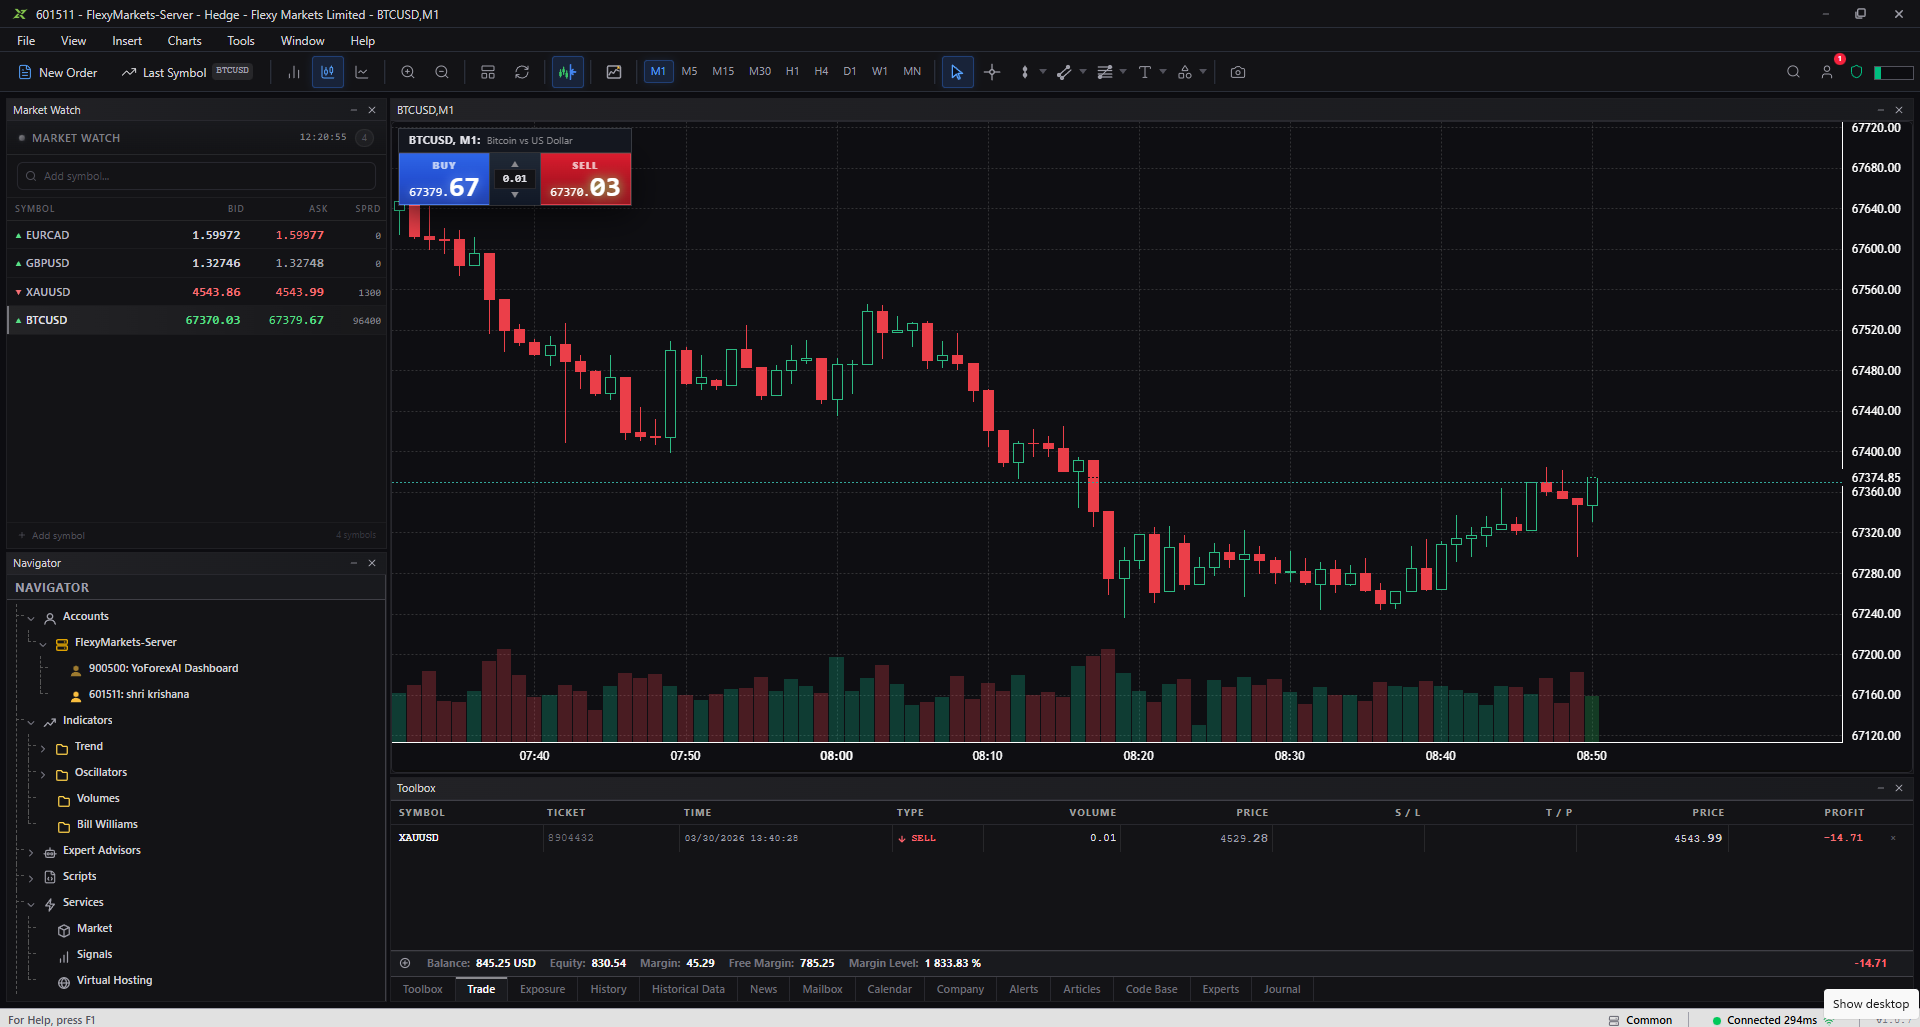Screen dimensions: 1920x1027
Task: Open the Charts menu
Action: click(x=184, y=41)
